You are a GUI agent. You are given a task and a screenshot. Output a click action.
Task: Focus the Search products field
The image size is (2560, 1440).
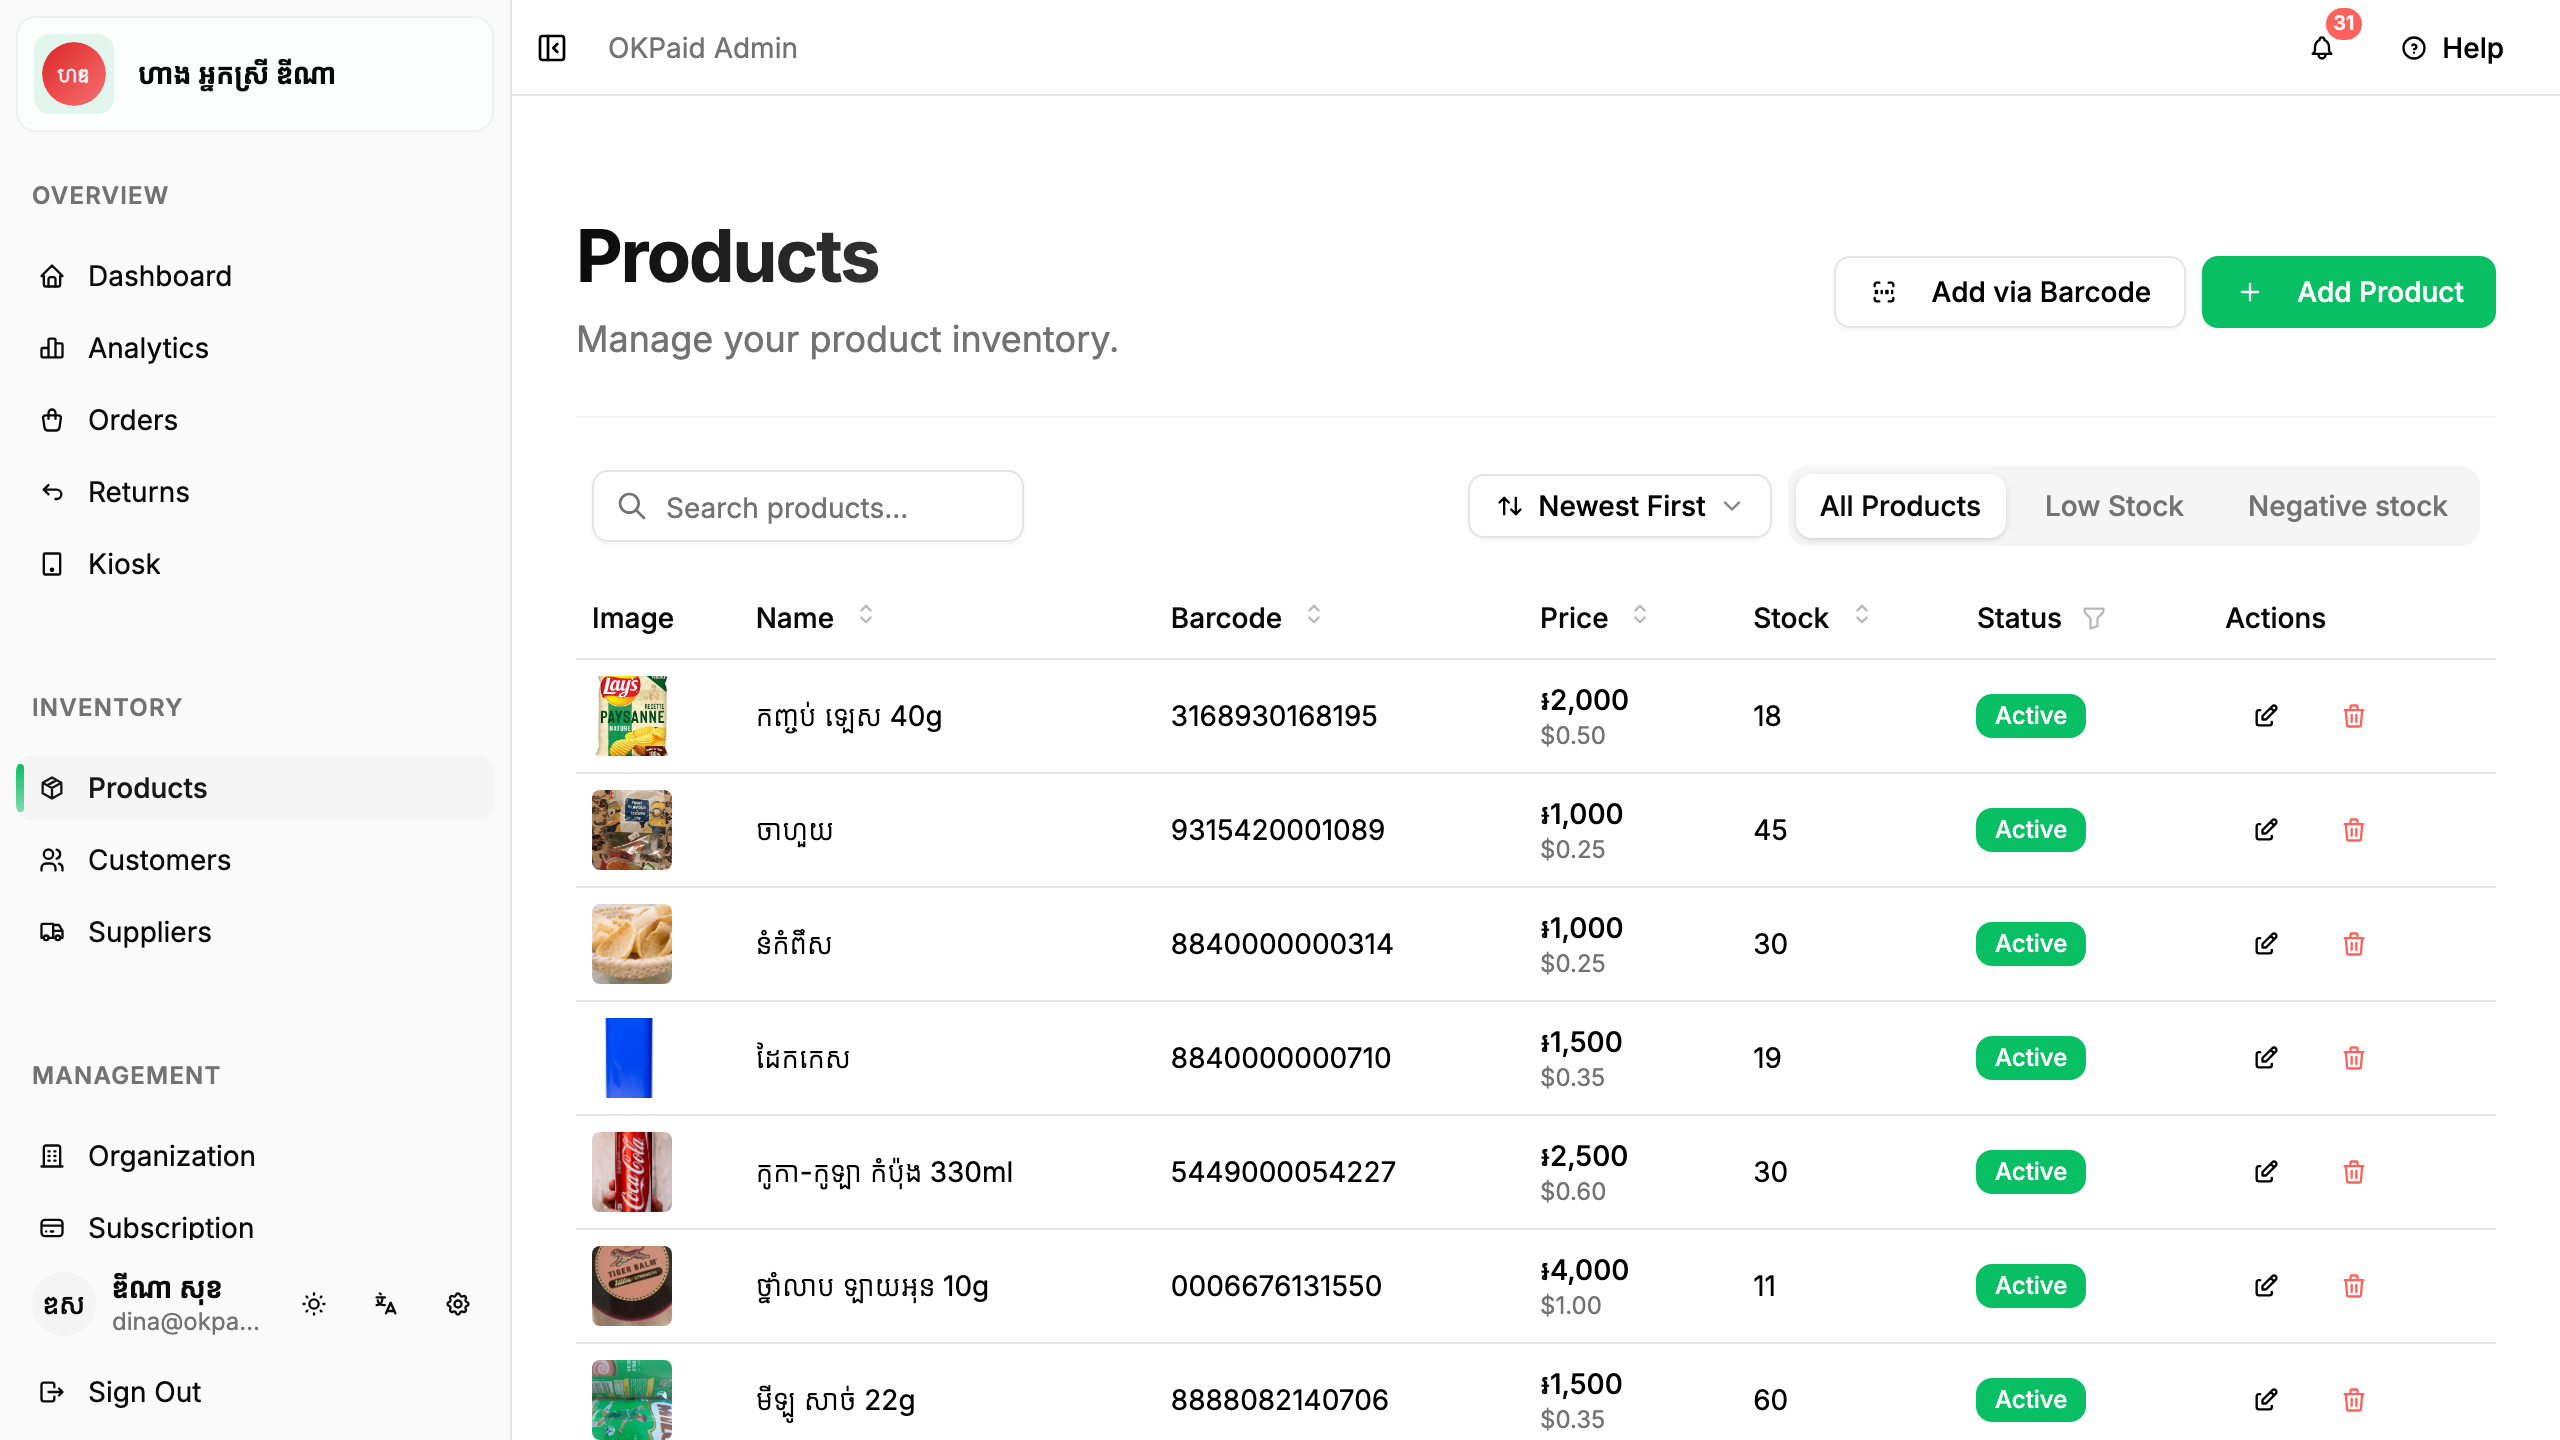(x=808, y=506)
